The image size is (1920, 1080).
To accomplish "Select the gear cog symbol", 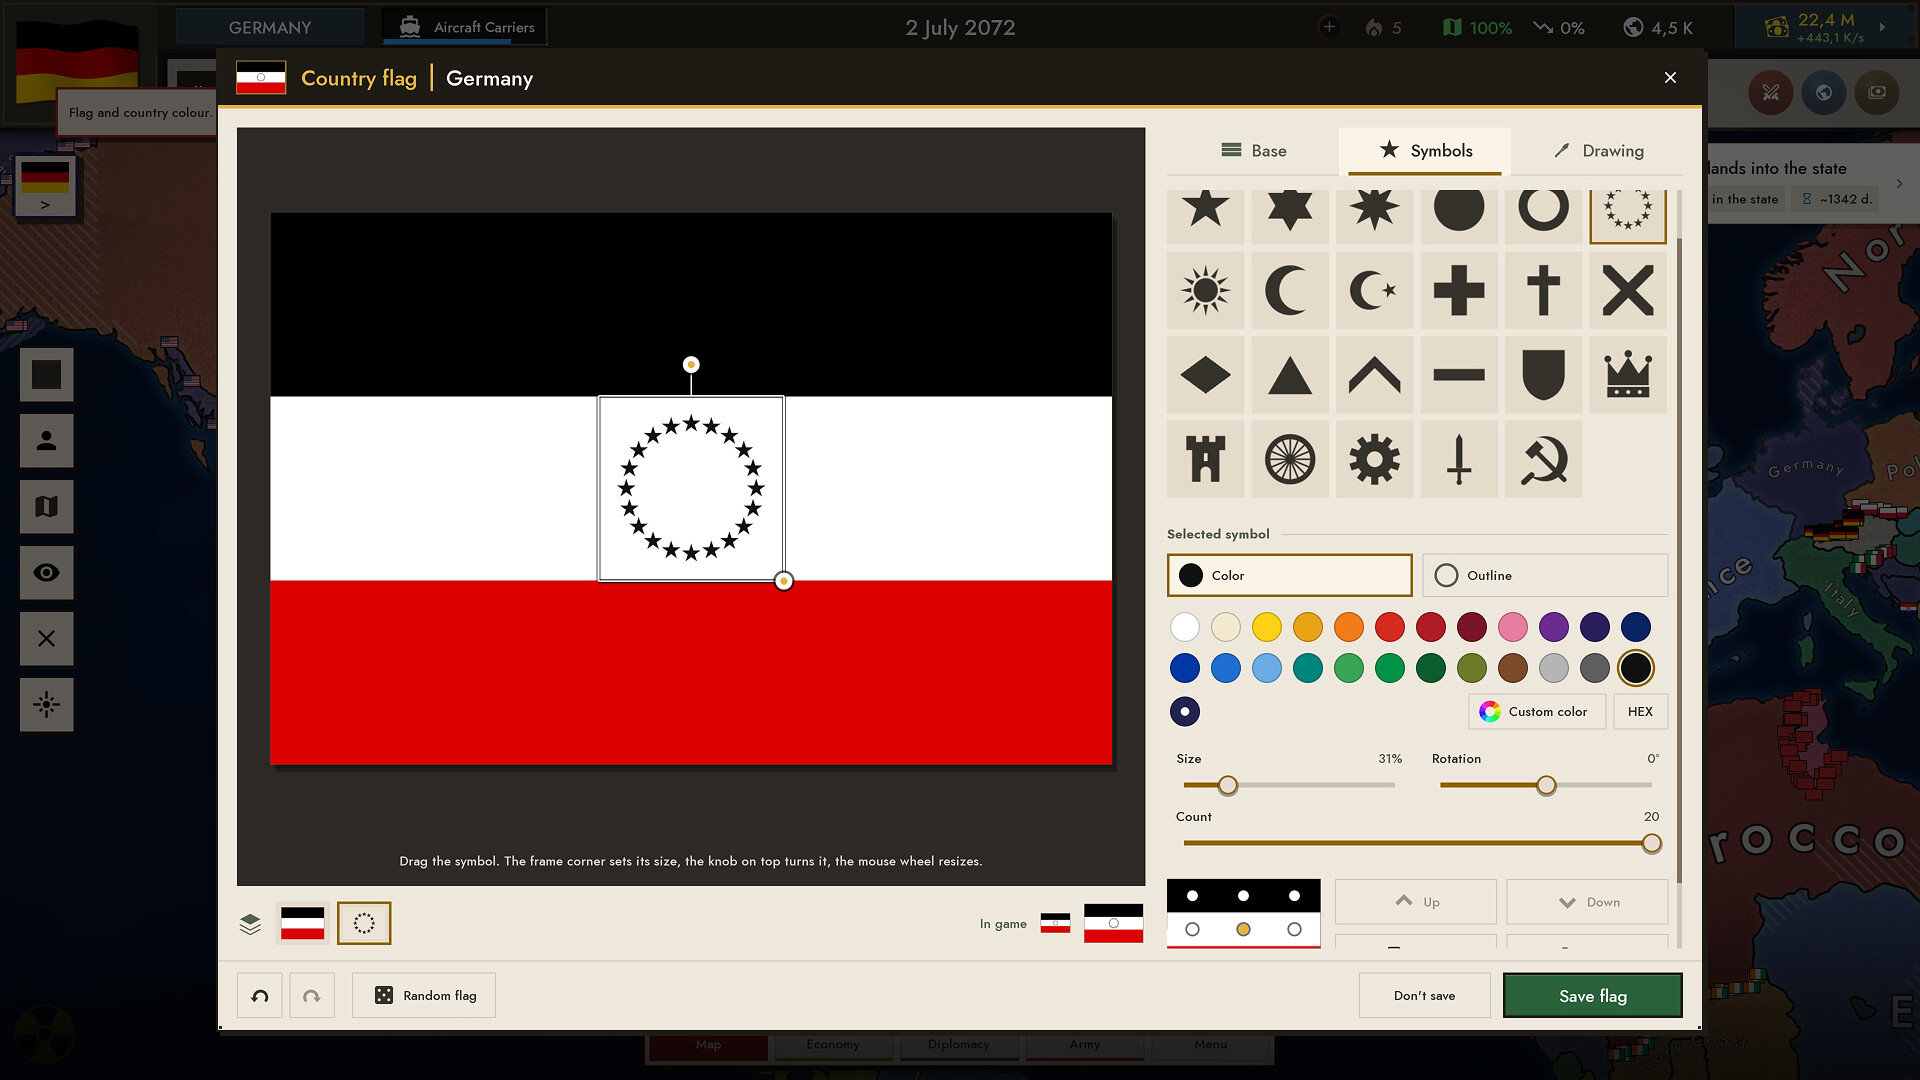I will 1374,460.
